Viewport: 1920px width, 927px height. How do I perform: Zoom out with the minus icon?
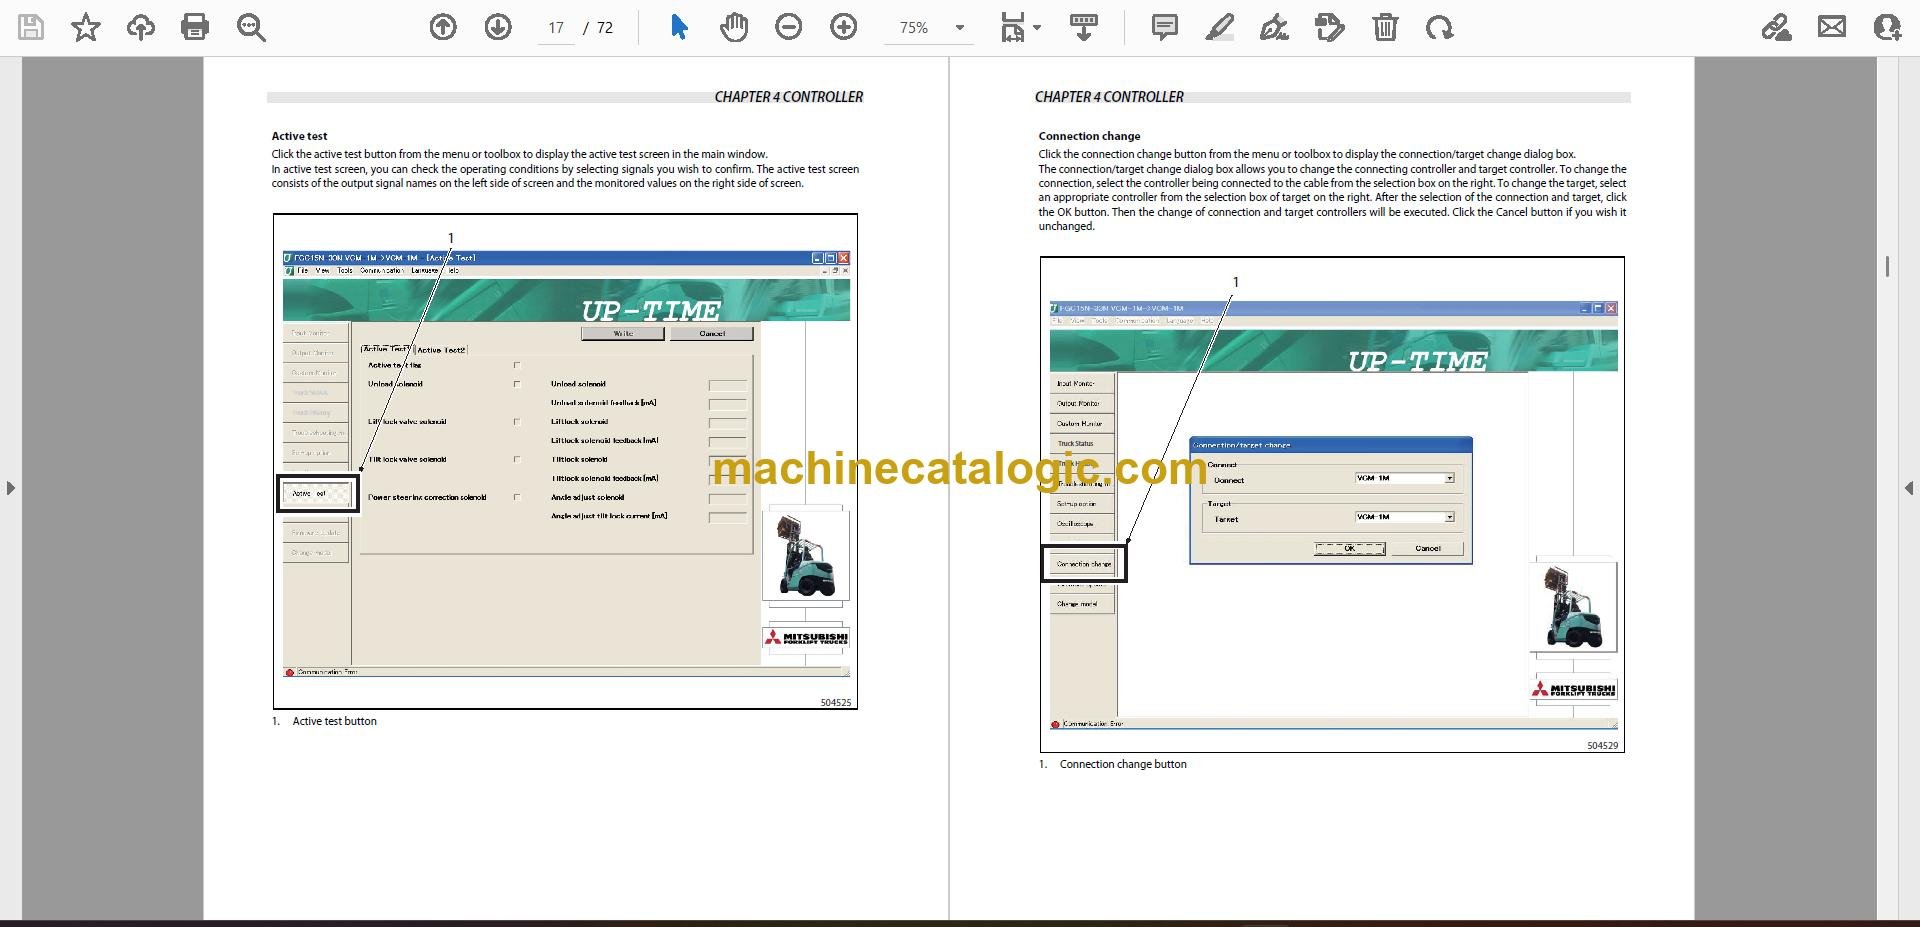tap(789, 27)
